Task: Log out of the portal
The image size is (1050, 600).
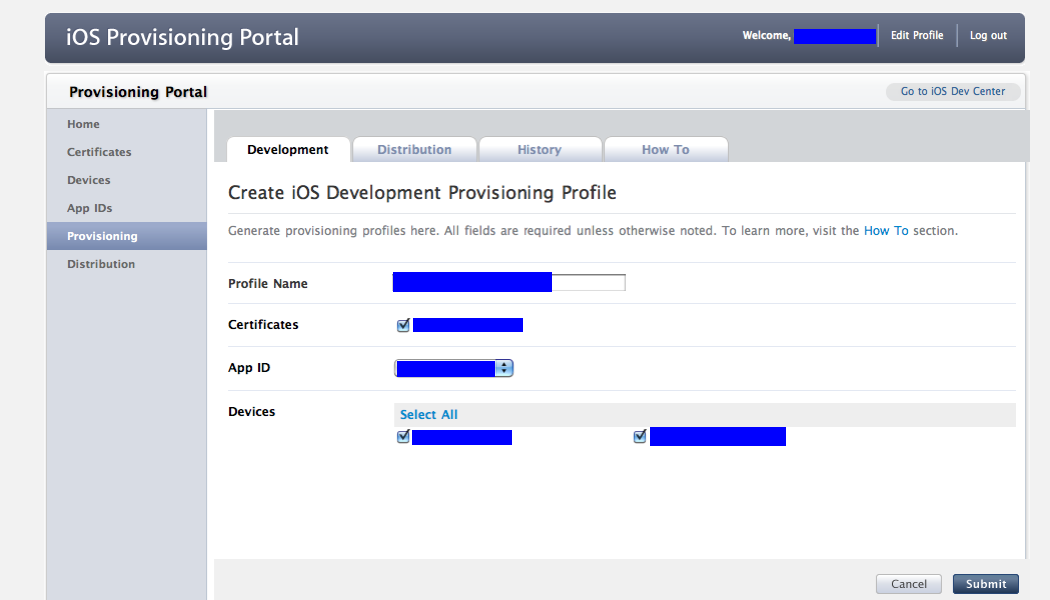Action: click(988, 36)
